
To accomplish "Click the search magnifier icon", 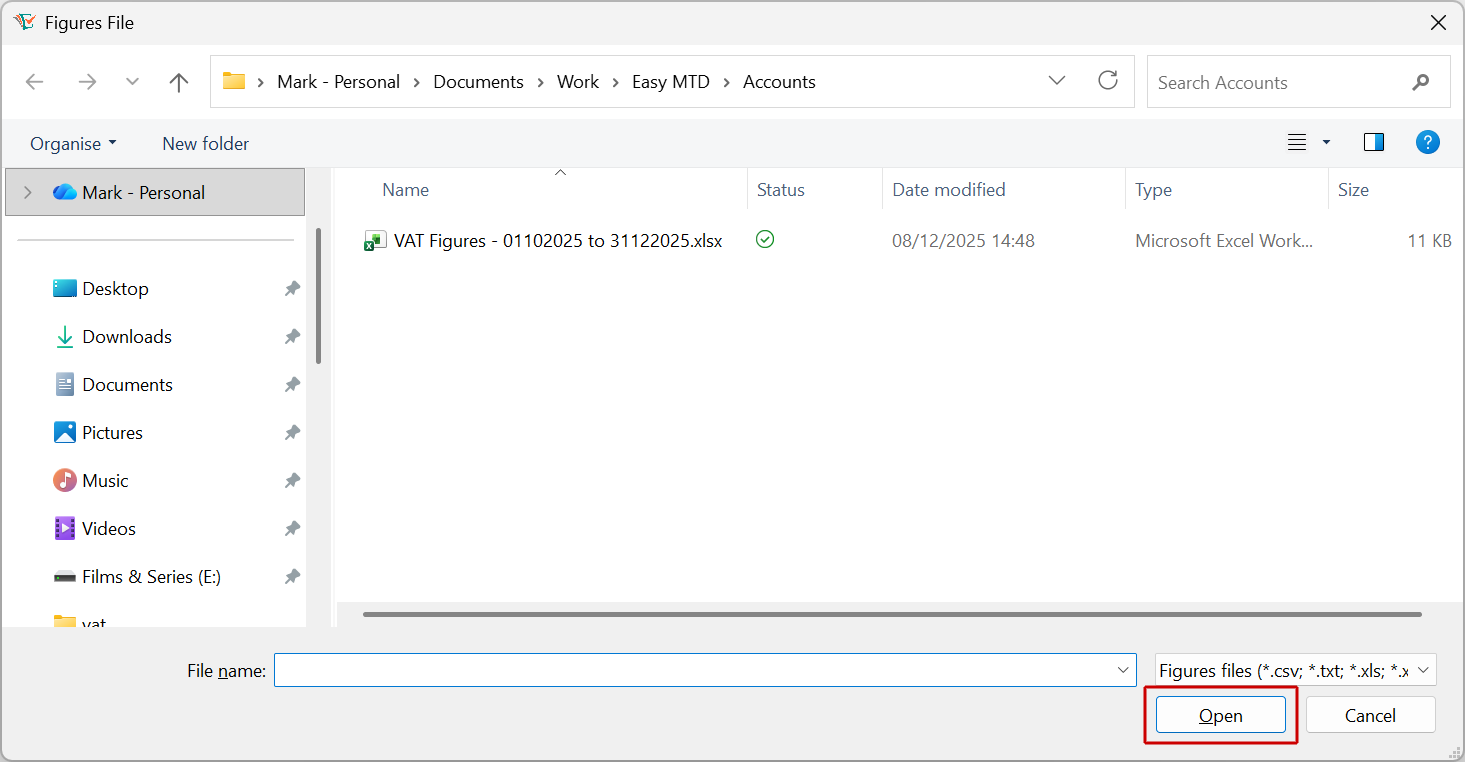I will coord(1421,82).
